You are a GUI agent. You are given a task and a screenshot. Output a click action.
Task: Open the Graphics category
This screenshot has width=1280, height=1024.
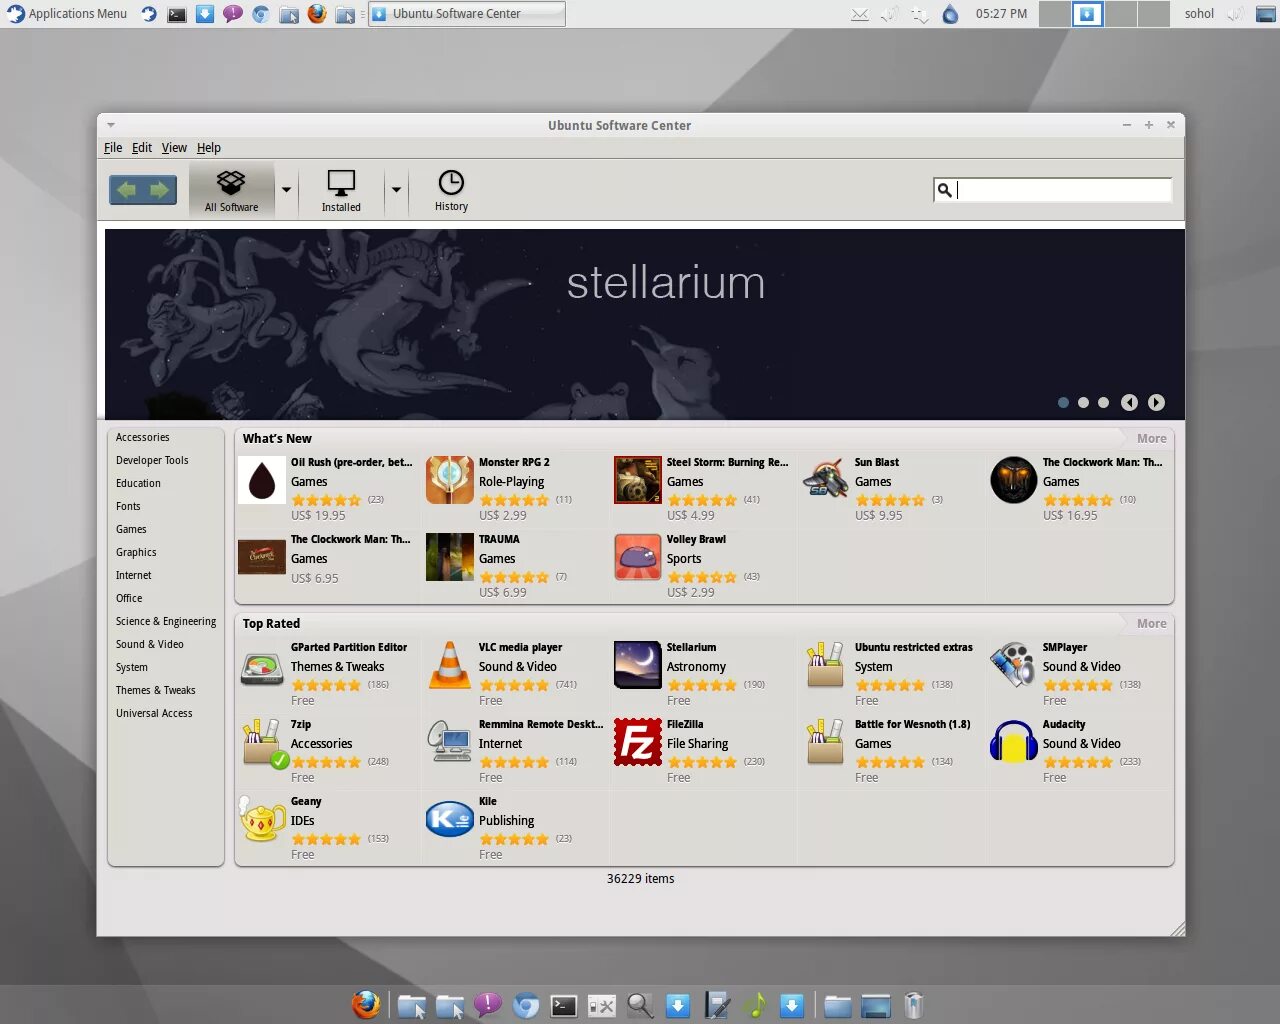(x=136, y=553)
